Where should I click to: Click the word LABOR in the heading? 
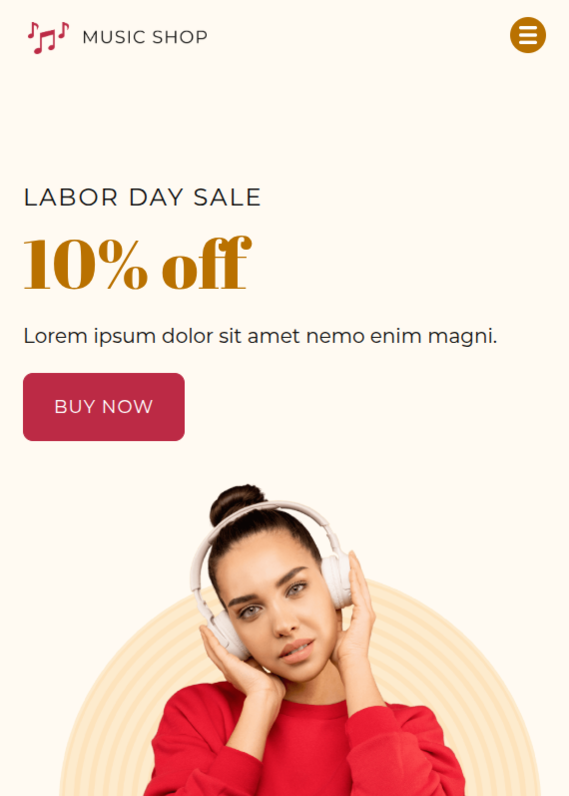pos(71,197)
